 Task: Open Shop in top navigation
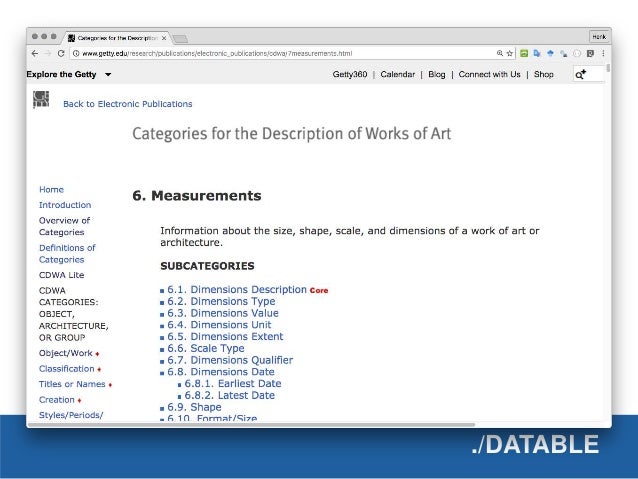(544, 74)
